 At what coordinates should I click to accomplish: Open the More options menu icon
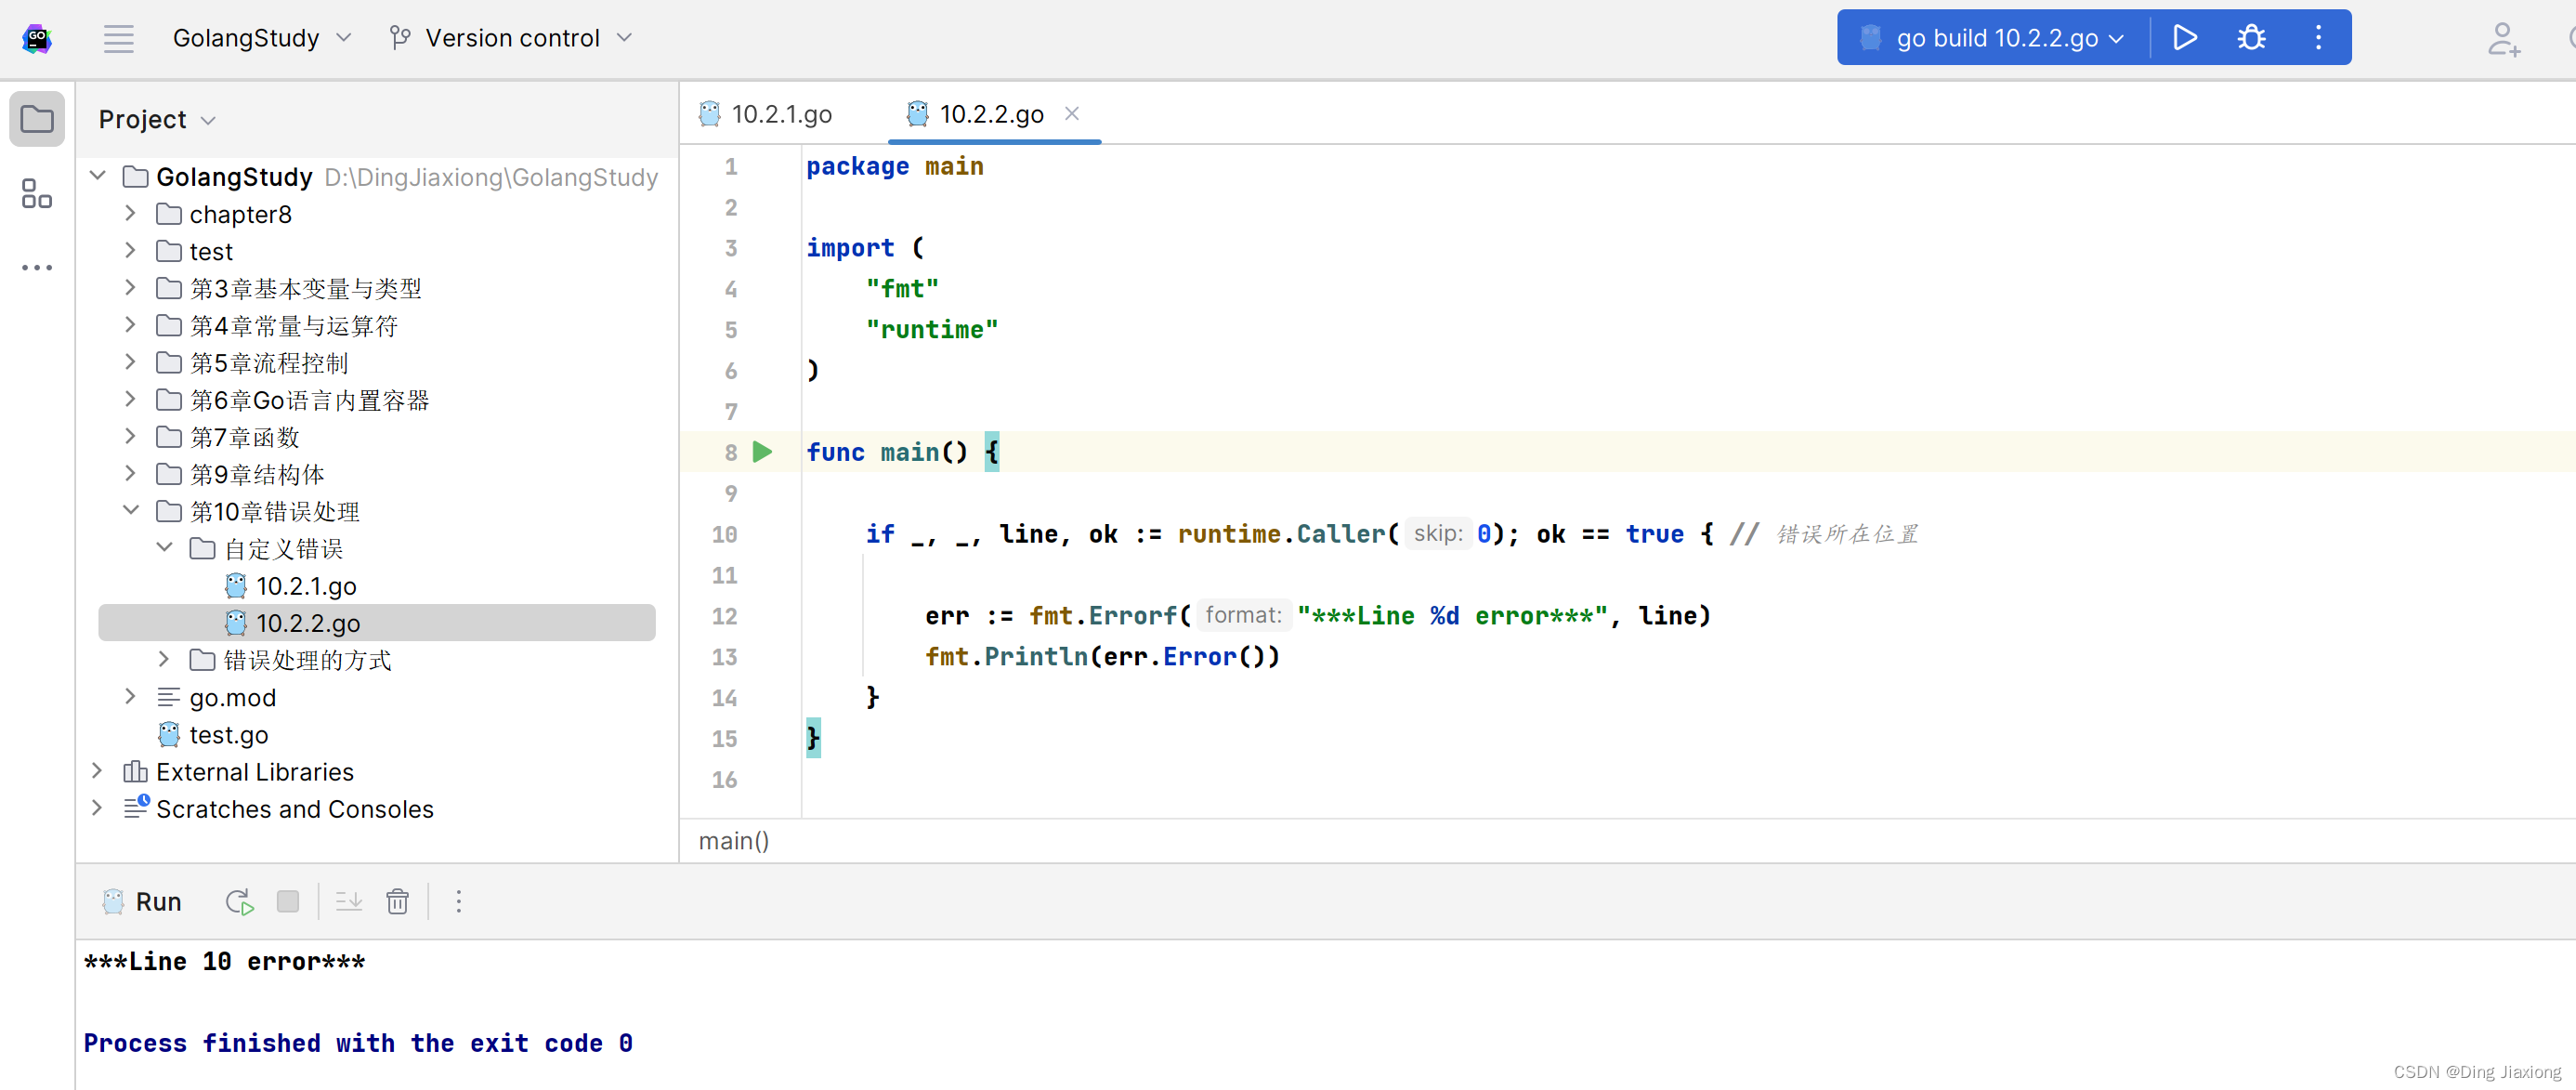[x=2317, y=36]
